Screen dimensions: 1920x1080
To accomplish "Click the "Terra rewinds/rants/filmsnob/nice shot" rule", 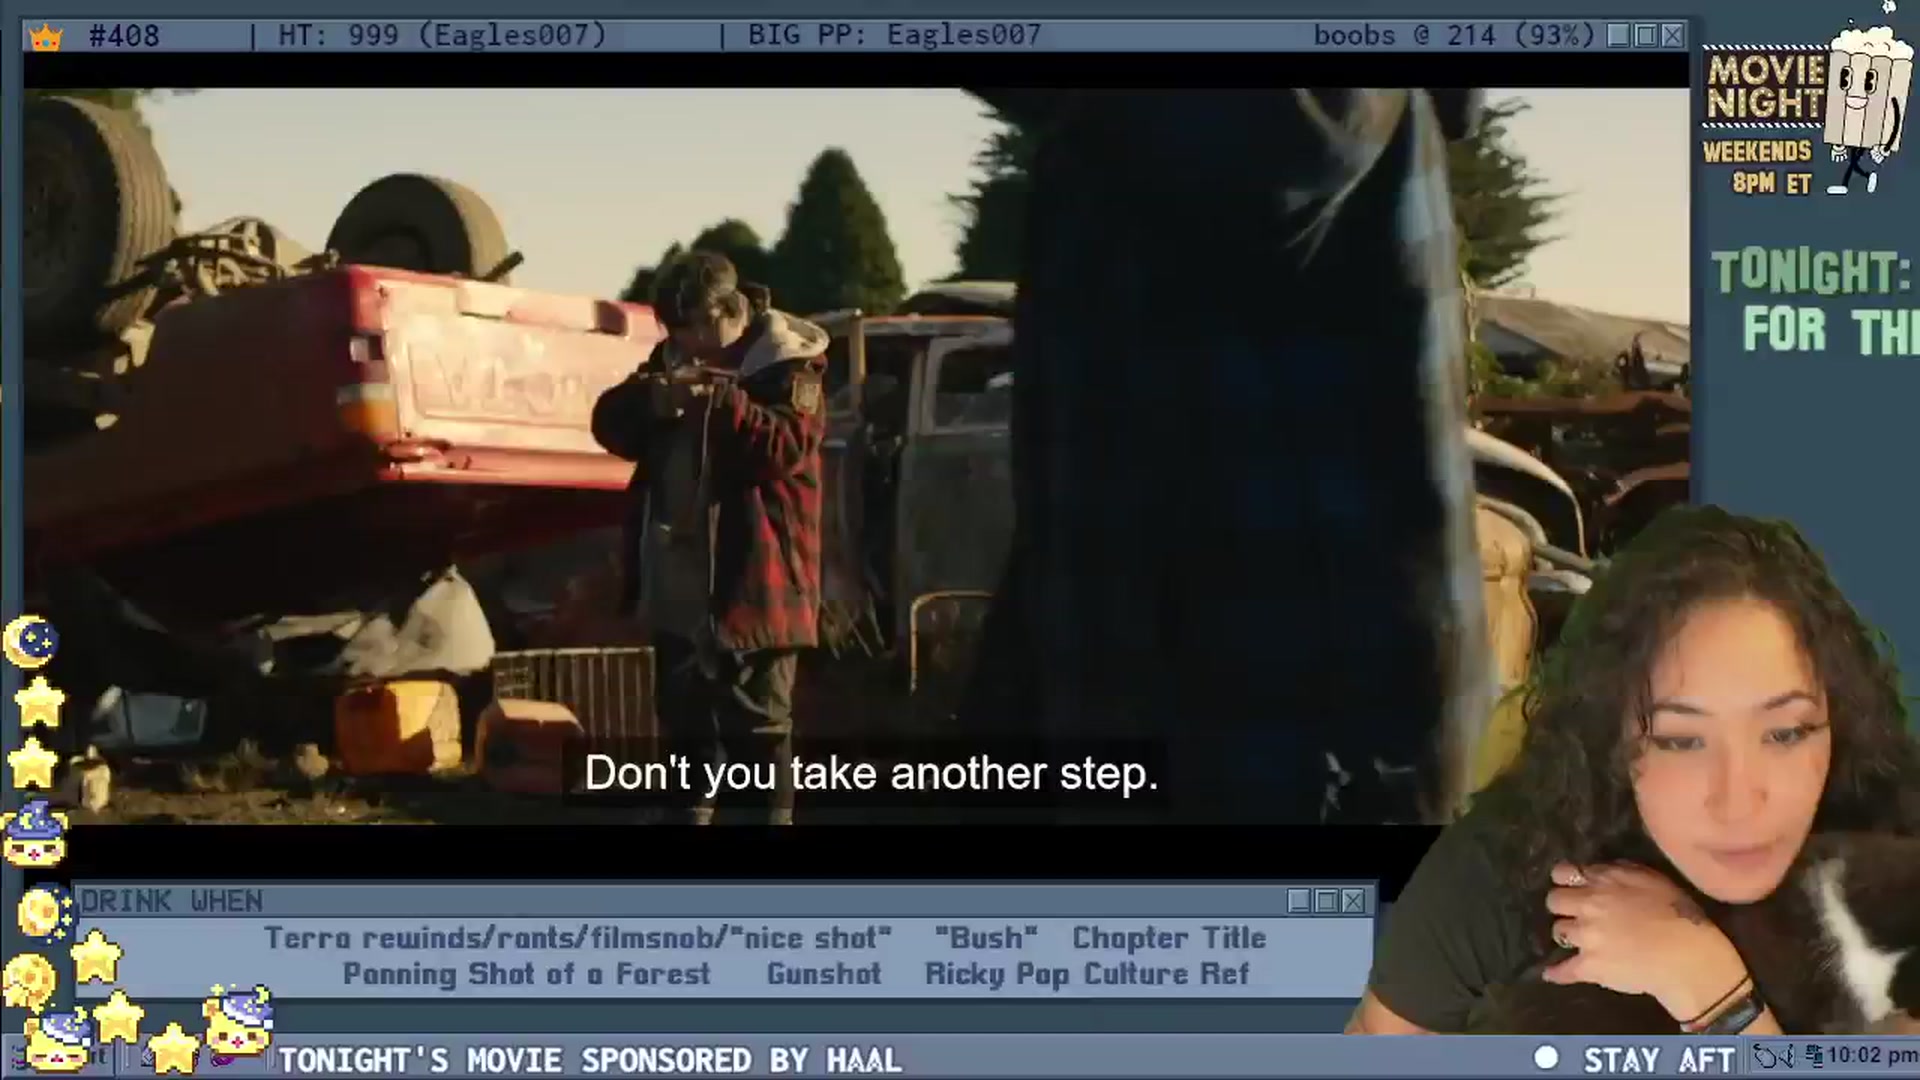I will [578, 938].
